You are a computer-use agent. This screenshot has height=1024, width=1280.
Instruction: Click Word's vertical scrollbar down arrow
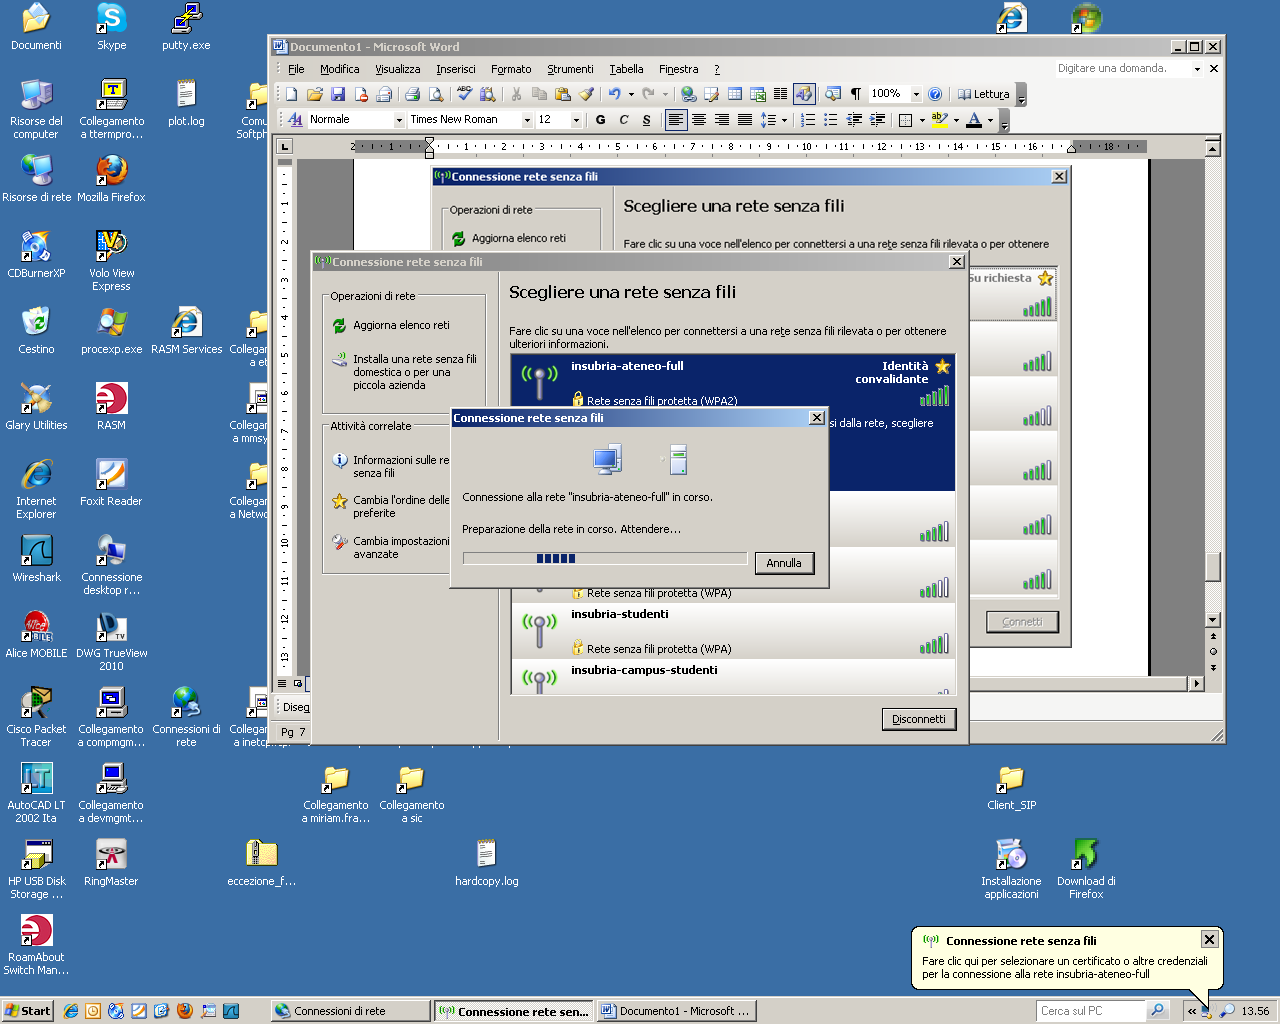pyautogui.click(x=1213, y=620)
